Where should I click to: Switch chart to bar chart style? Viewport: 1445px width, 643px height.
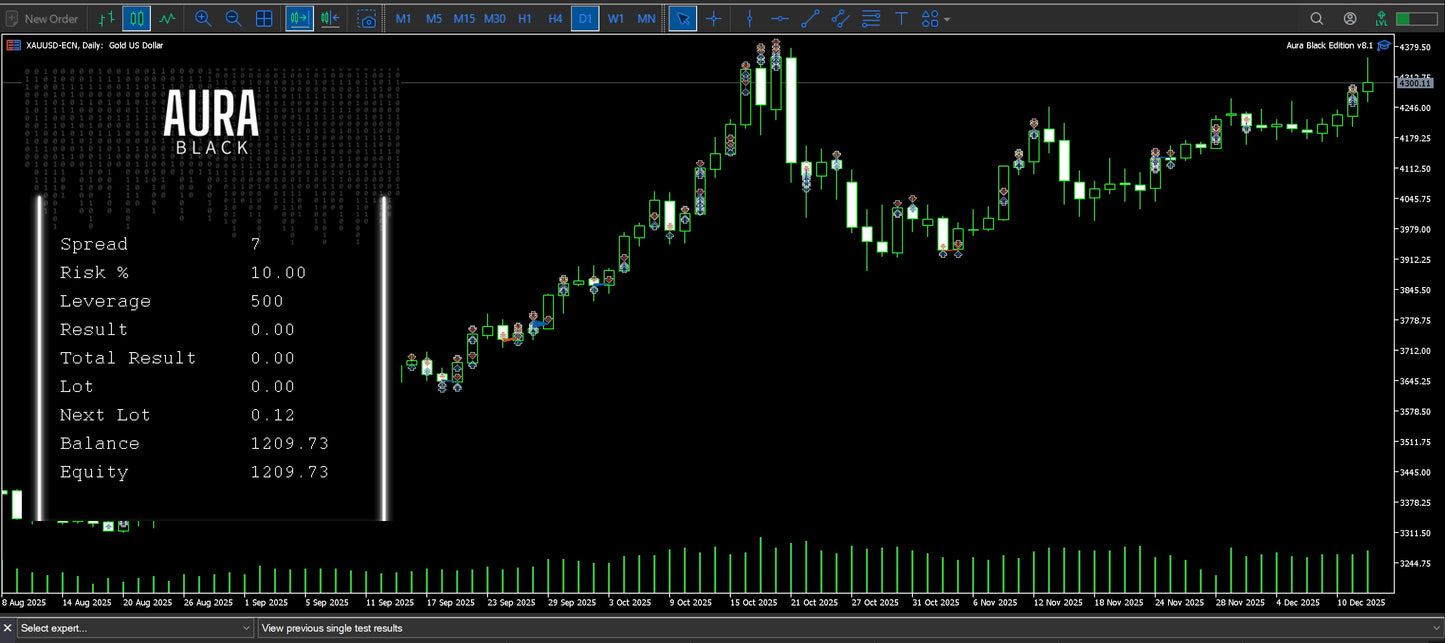[x=107, y=18]
